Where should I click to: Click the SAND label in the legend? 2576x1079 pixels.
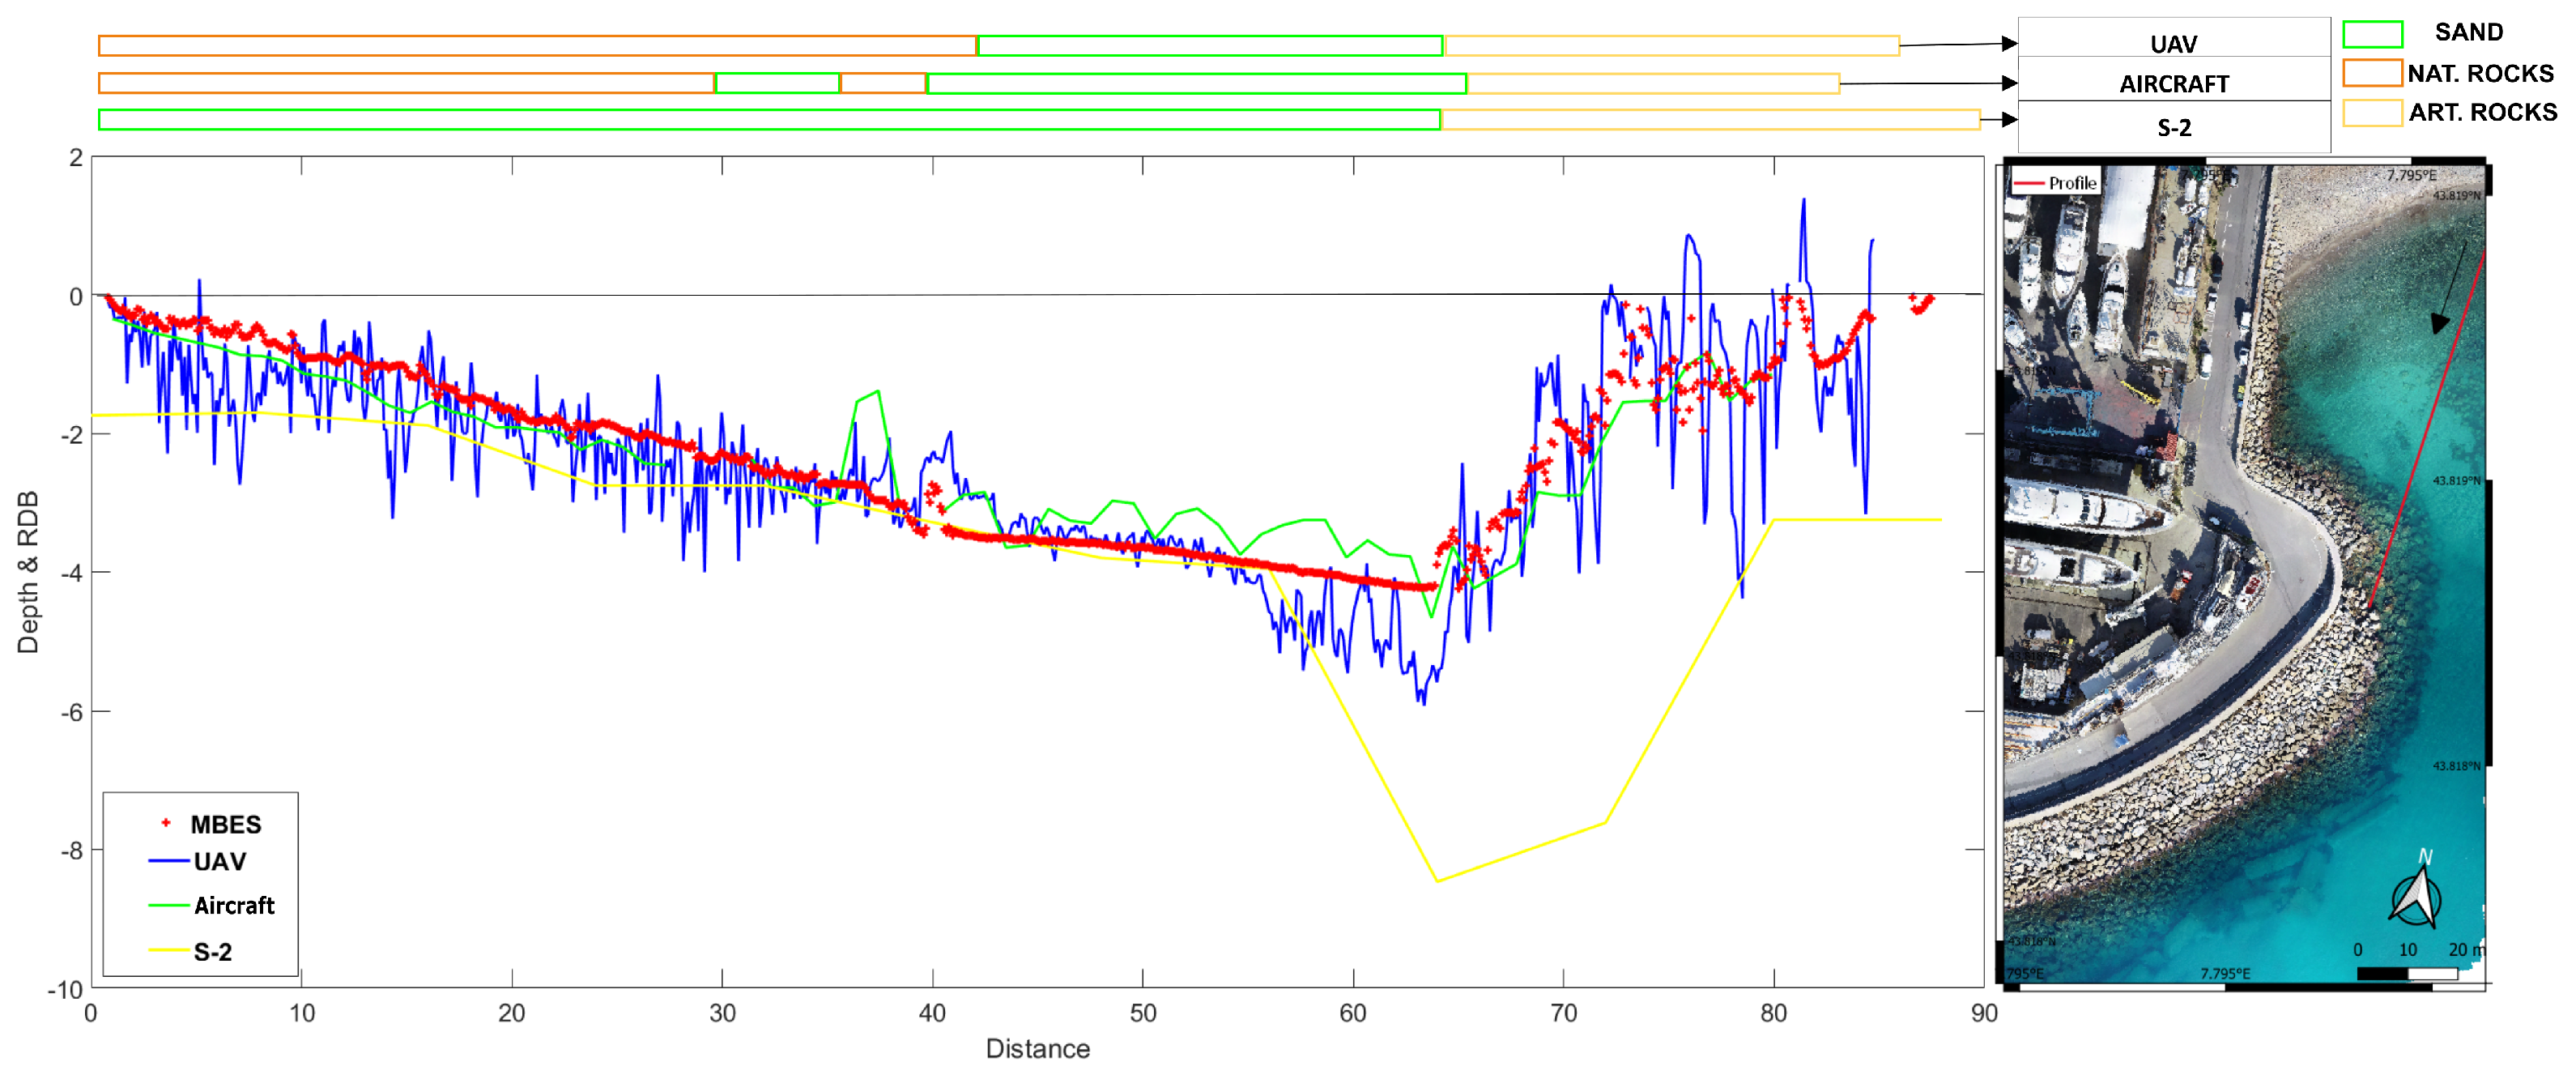click(2468, 33)
